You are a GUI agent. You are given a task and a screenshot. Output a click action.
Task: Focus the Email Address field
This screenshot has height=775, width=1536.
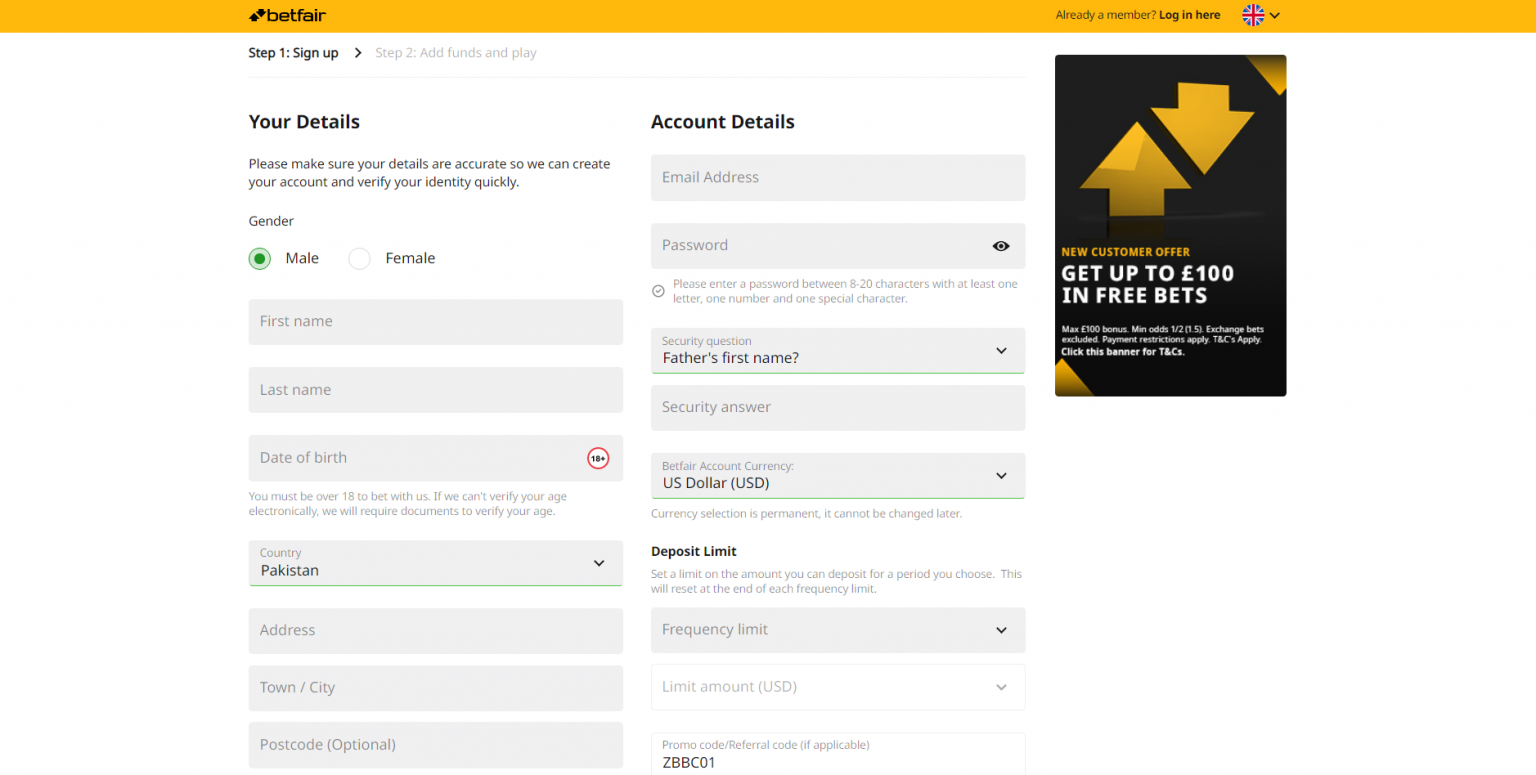(838, 178)
